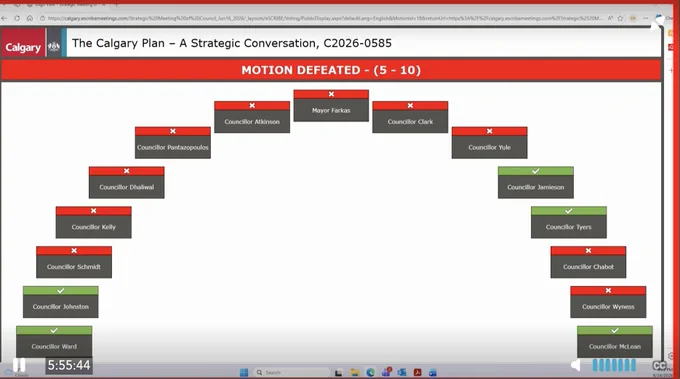
Task: Select Mayor Farkas name label
Action: [331, 110]
